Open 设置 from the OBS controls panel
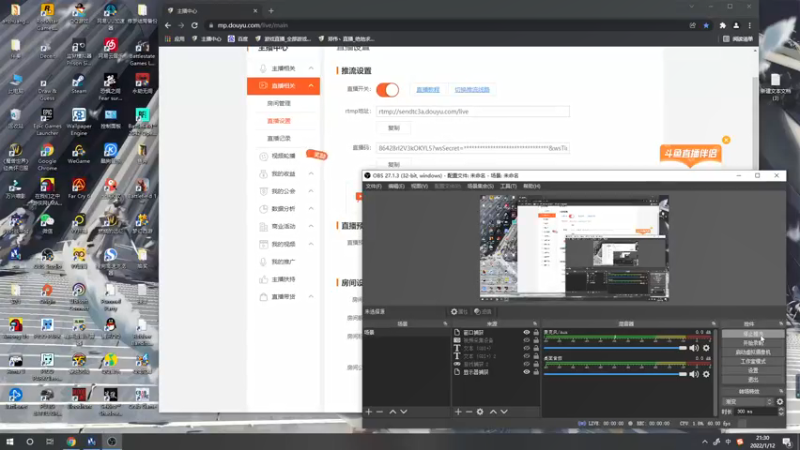 753,370
